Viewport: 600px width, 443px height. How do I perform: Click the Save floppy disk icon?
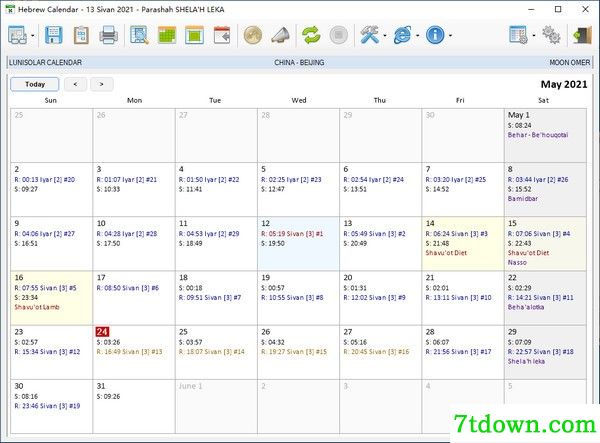click(54, 35)
